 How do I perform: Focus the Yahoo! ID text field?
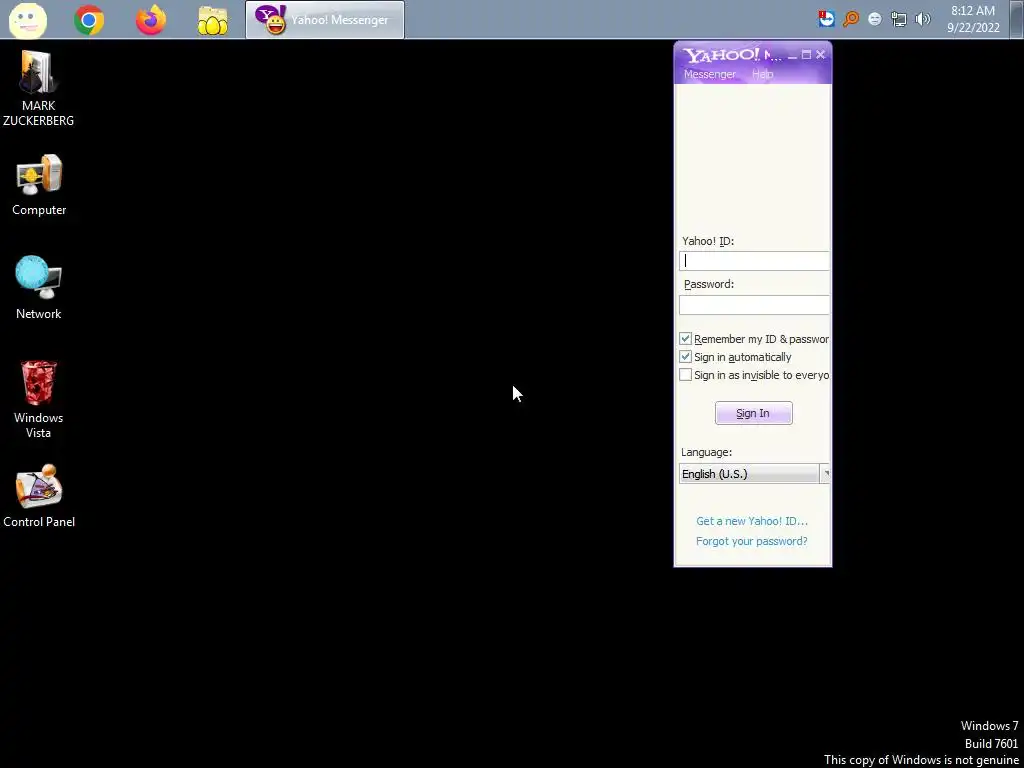tap(754, 261)
